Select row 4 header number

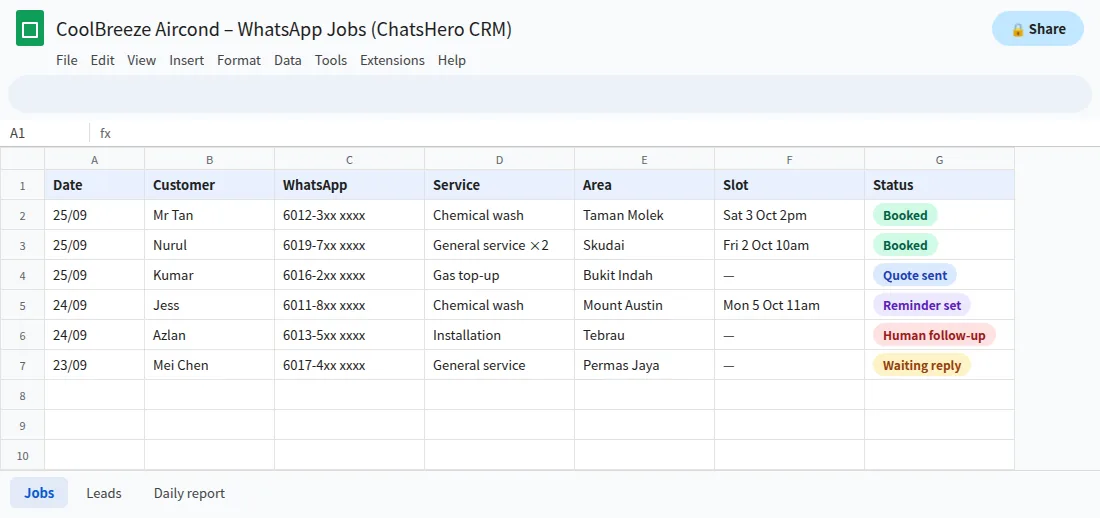[x=22, y=275]
